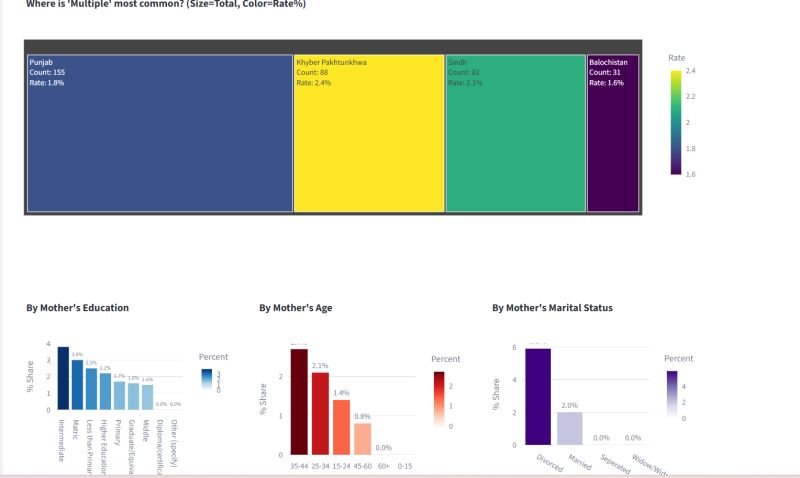This screenshot has width=800, height=478.
Task: Click the purple Percent color scale
Action: 672,386
